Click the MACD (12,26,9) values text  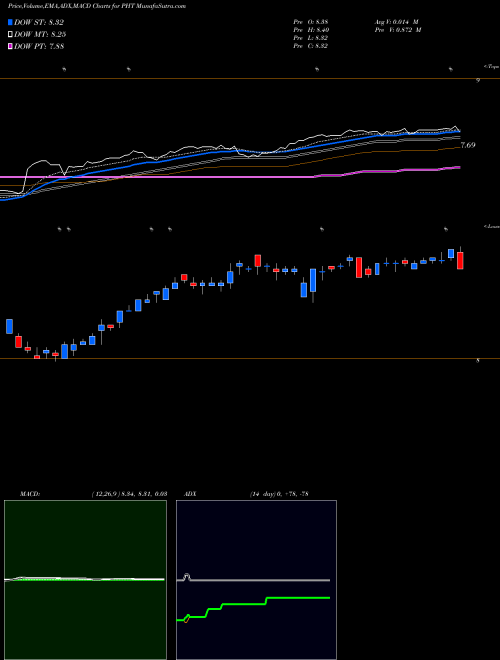[x=129, y=494]
